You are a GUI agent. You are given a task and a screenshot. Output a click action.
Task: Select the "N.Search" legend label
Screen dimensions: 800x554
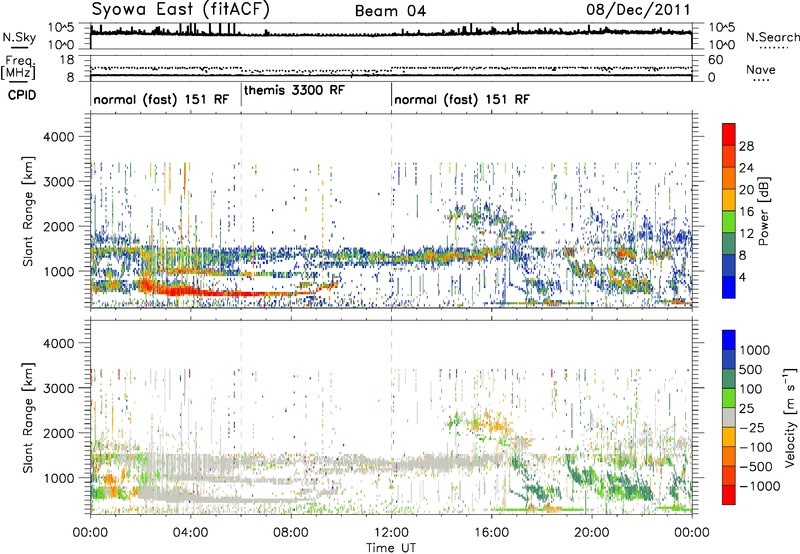(x=772, y=37)
